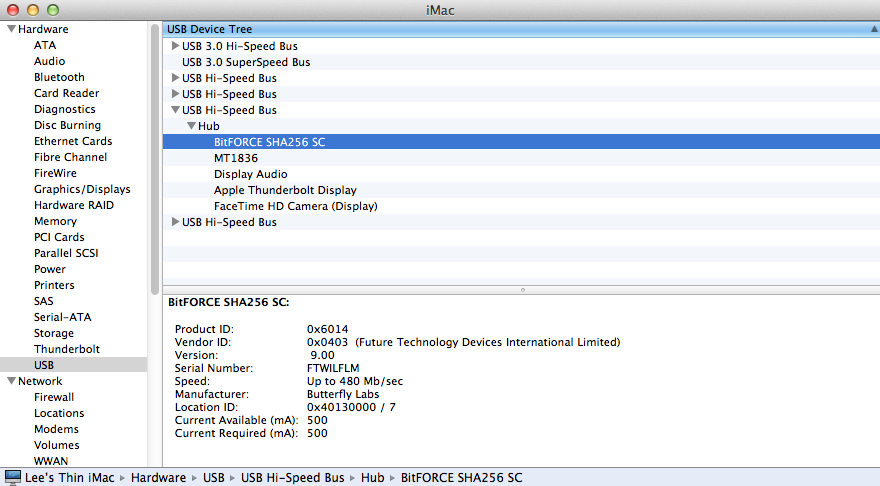The image size is (880, 486).
Task: Select Apple Thunderbolt Display in device tree
Action: [x=285, y=190]
